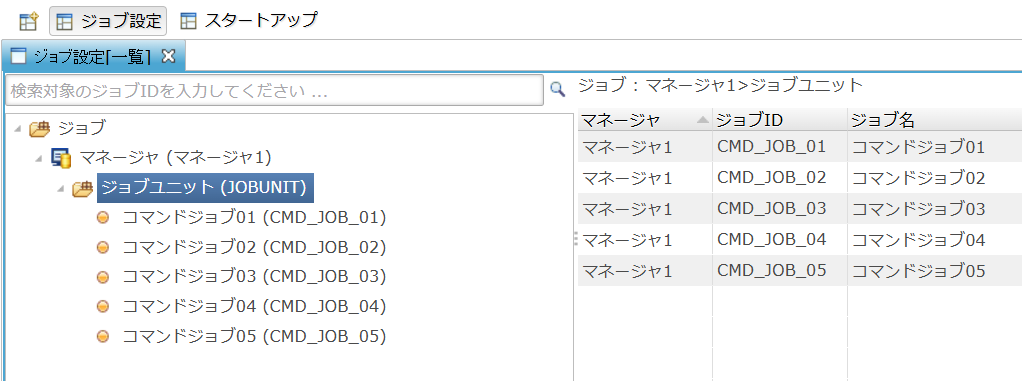
Task: Sort by the ジョブ名 column header
Action: pyautogui.click(x=935, y=120)
